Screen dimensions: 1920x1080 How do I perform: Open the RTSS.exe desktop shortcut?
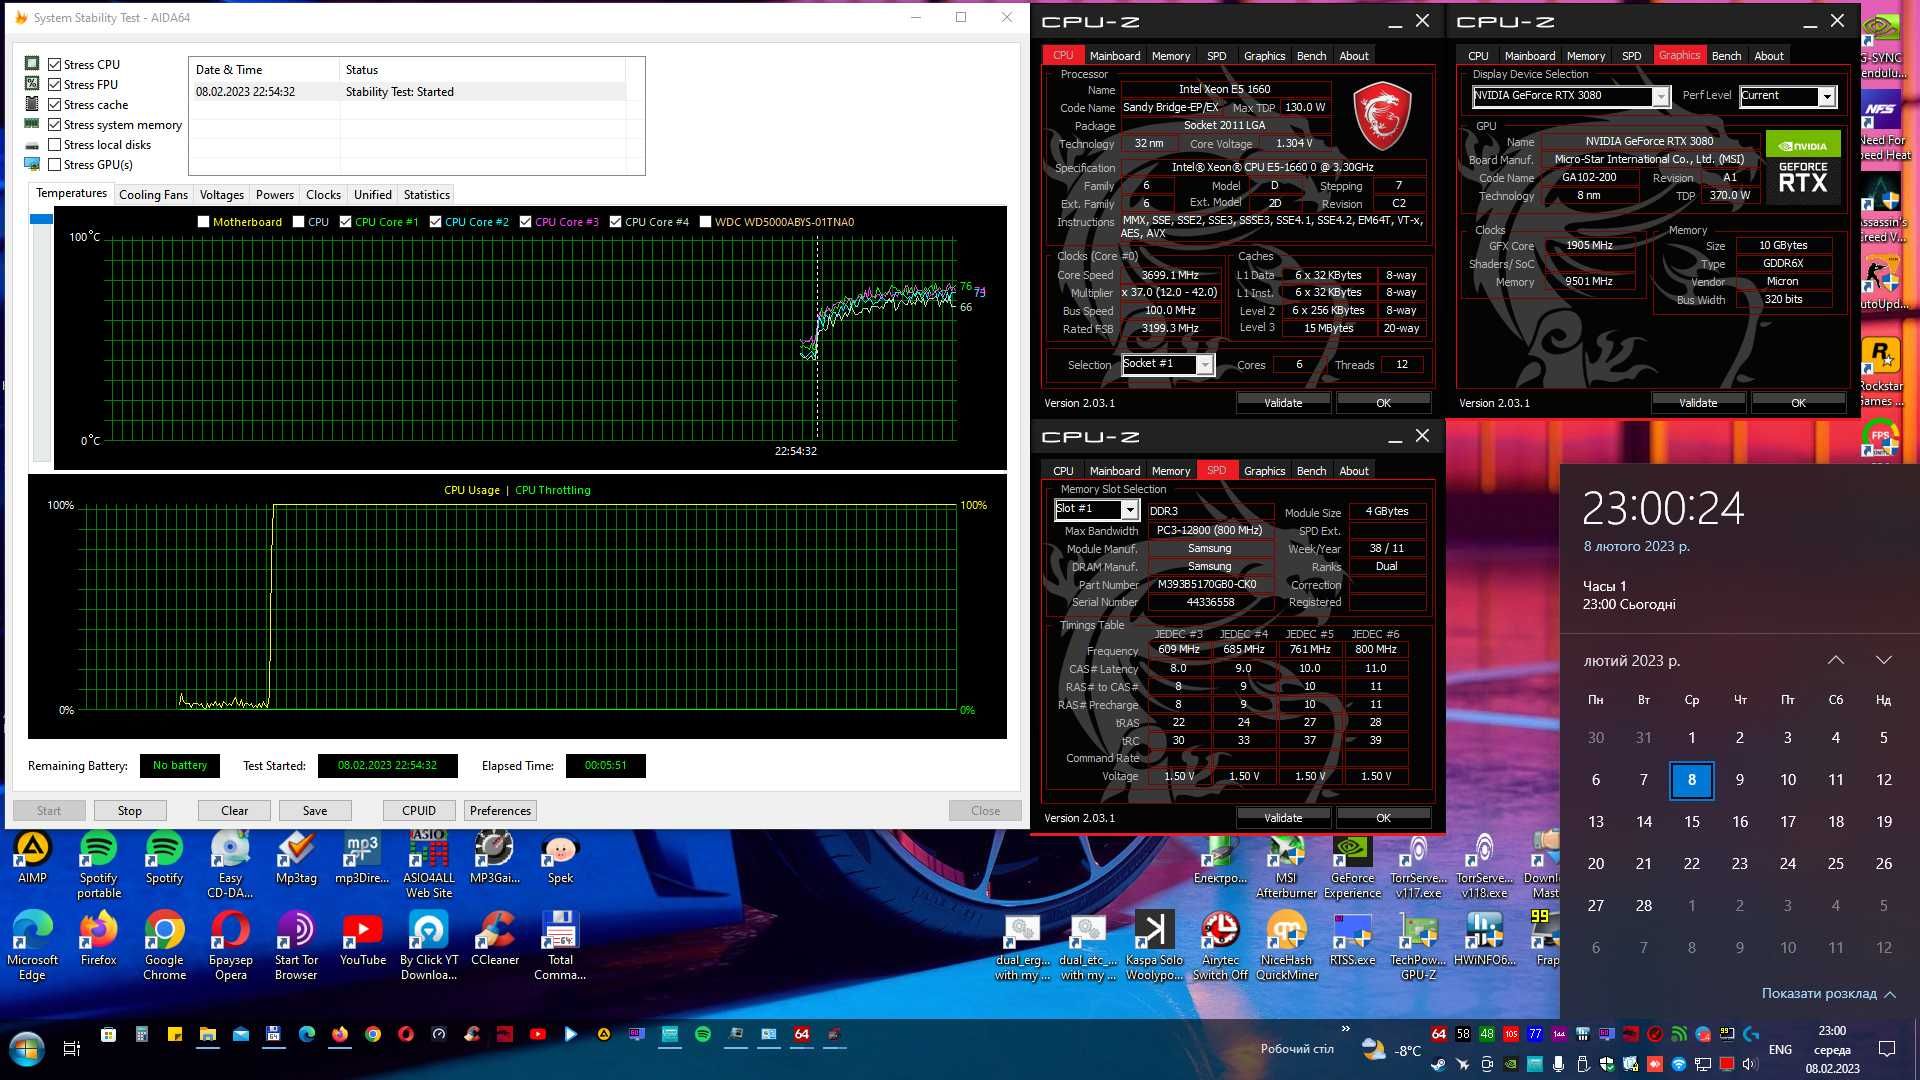click(x=1352, y=939)
